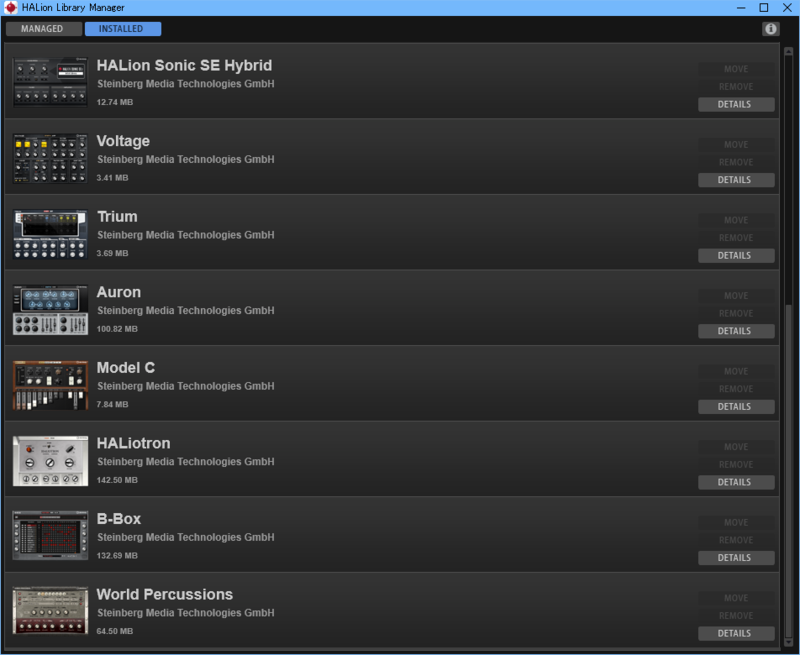Screen dimensions: 800x655
Task: Open DETAILS for Auron library
Action: click(x=736, y=331)
